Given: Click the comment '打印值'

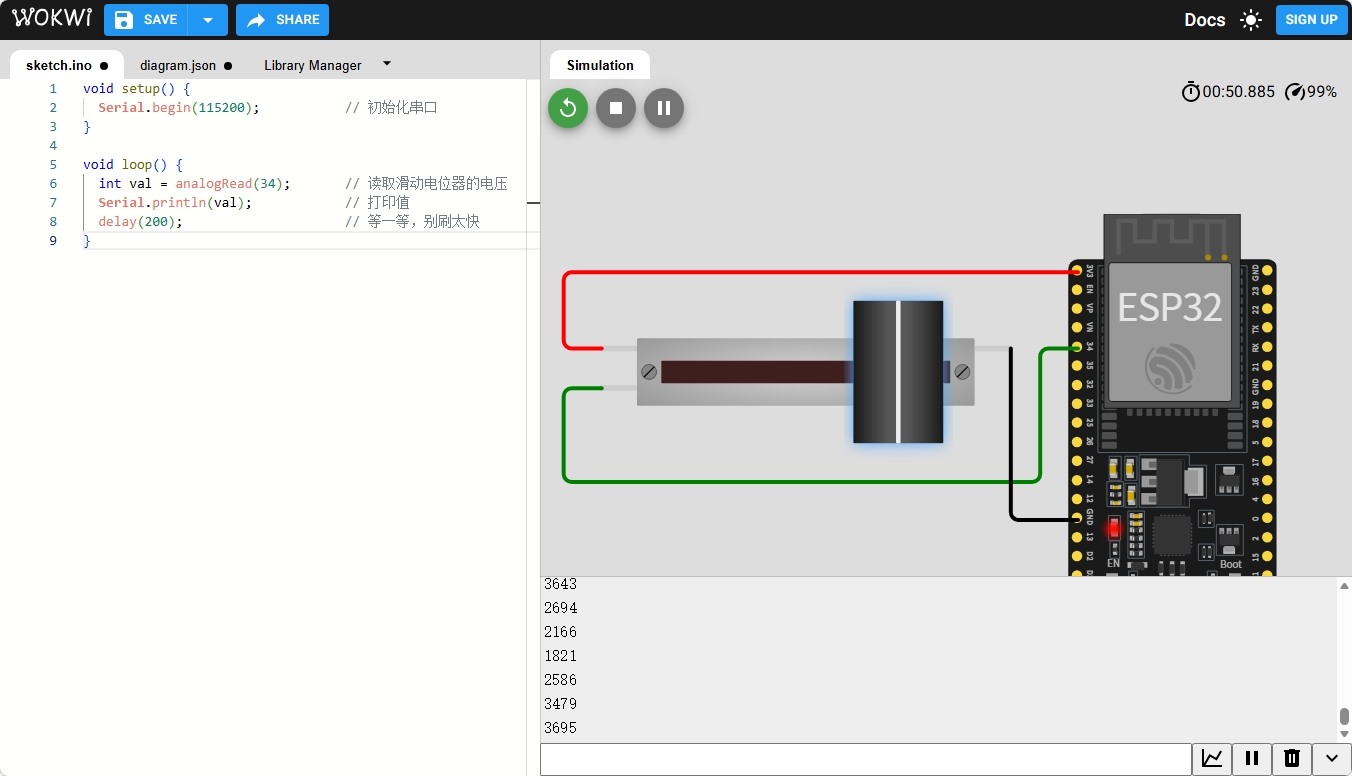Looking at the screenshot, I should coord(388,203).
